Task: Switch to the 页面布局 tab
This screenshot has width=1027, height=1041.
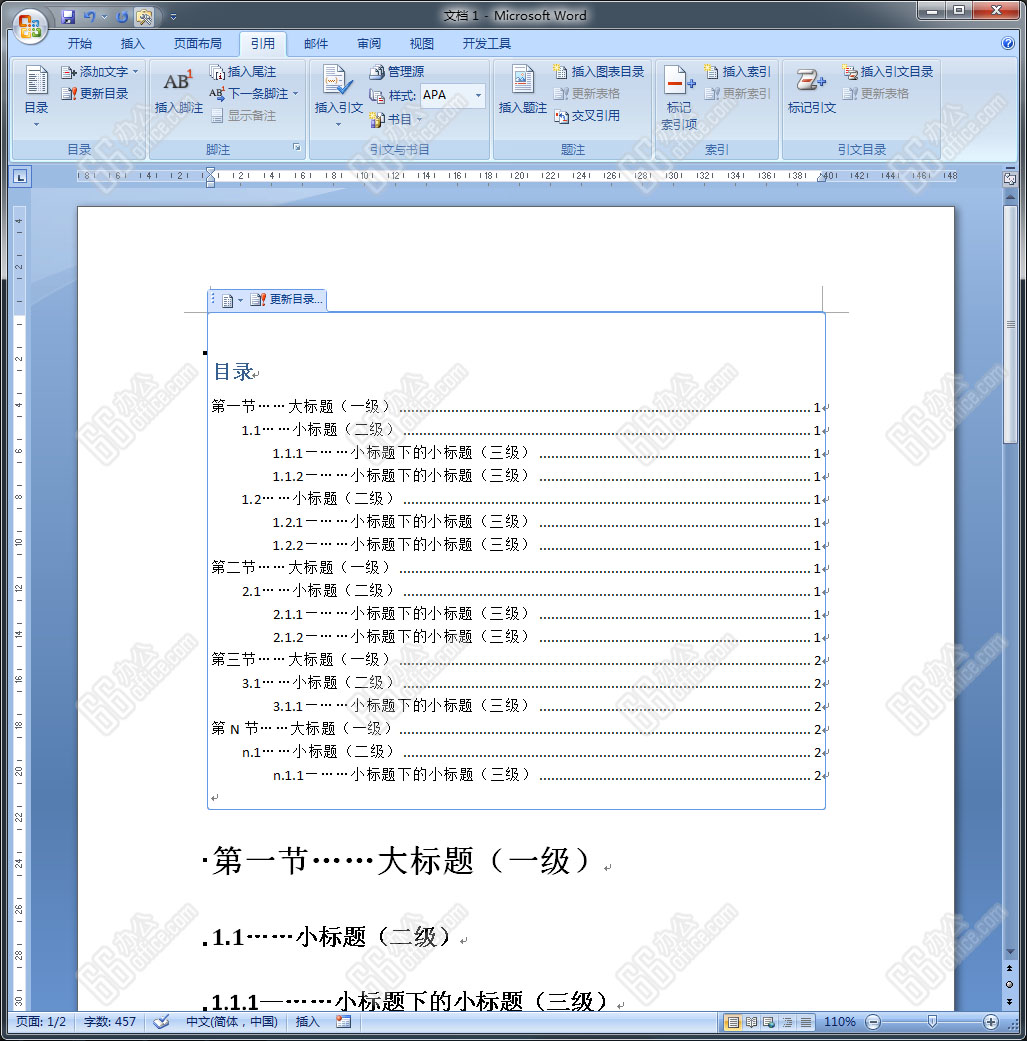Action: [197, 44]
